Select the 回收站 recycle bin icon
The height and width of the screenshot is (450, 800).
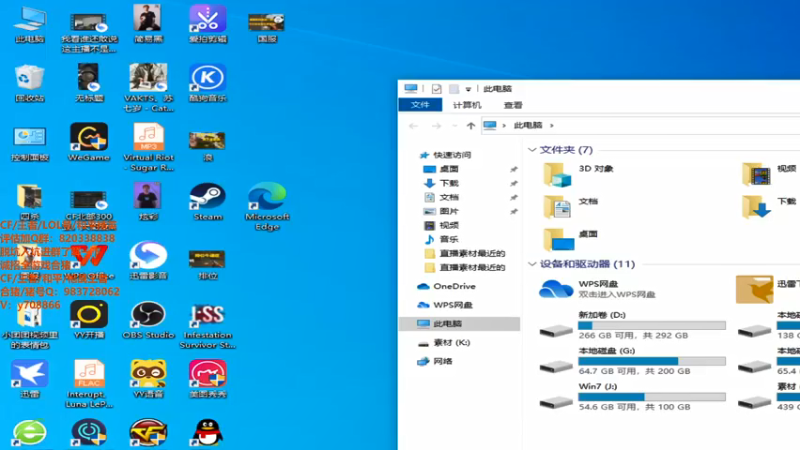pyautogui.click(x=30, y=83)
